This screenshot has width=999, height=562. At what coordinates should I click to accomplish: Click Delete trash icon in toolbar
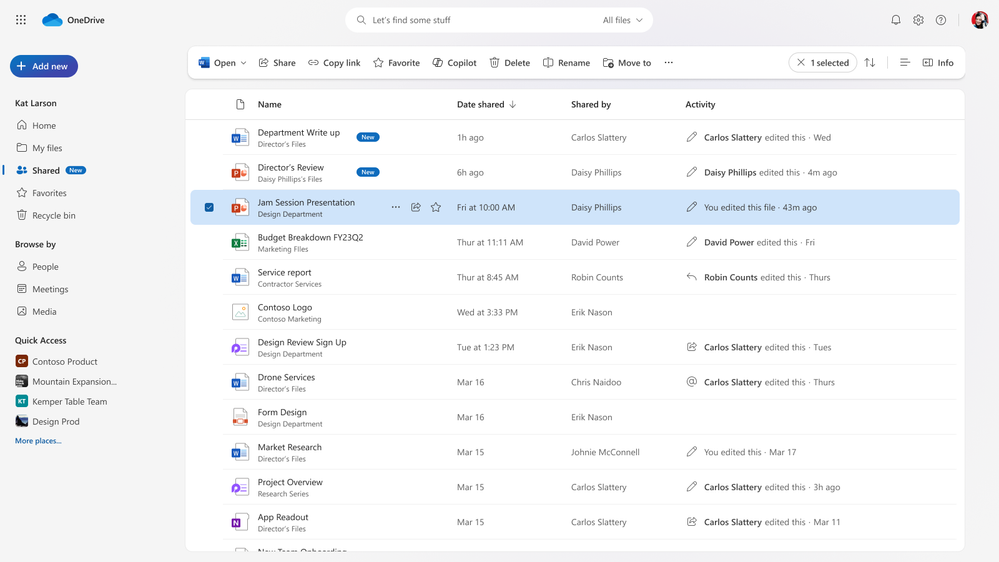[x=509, y=63]
